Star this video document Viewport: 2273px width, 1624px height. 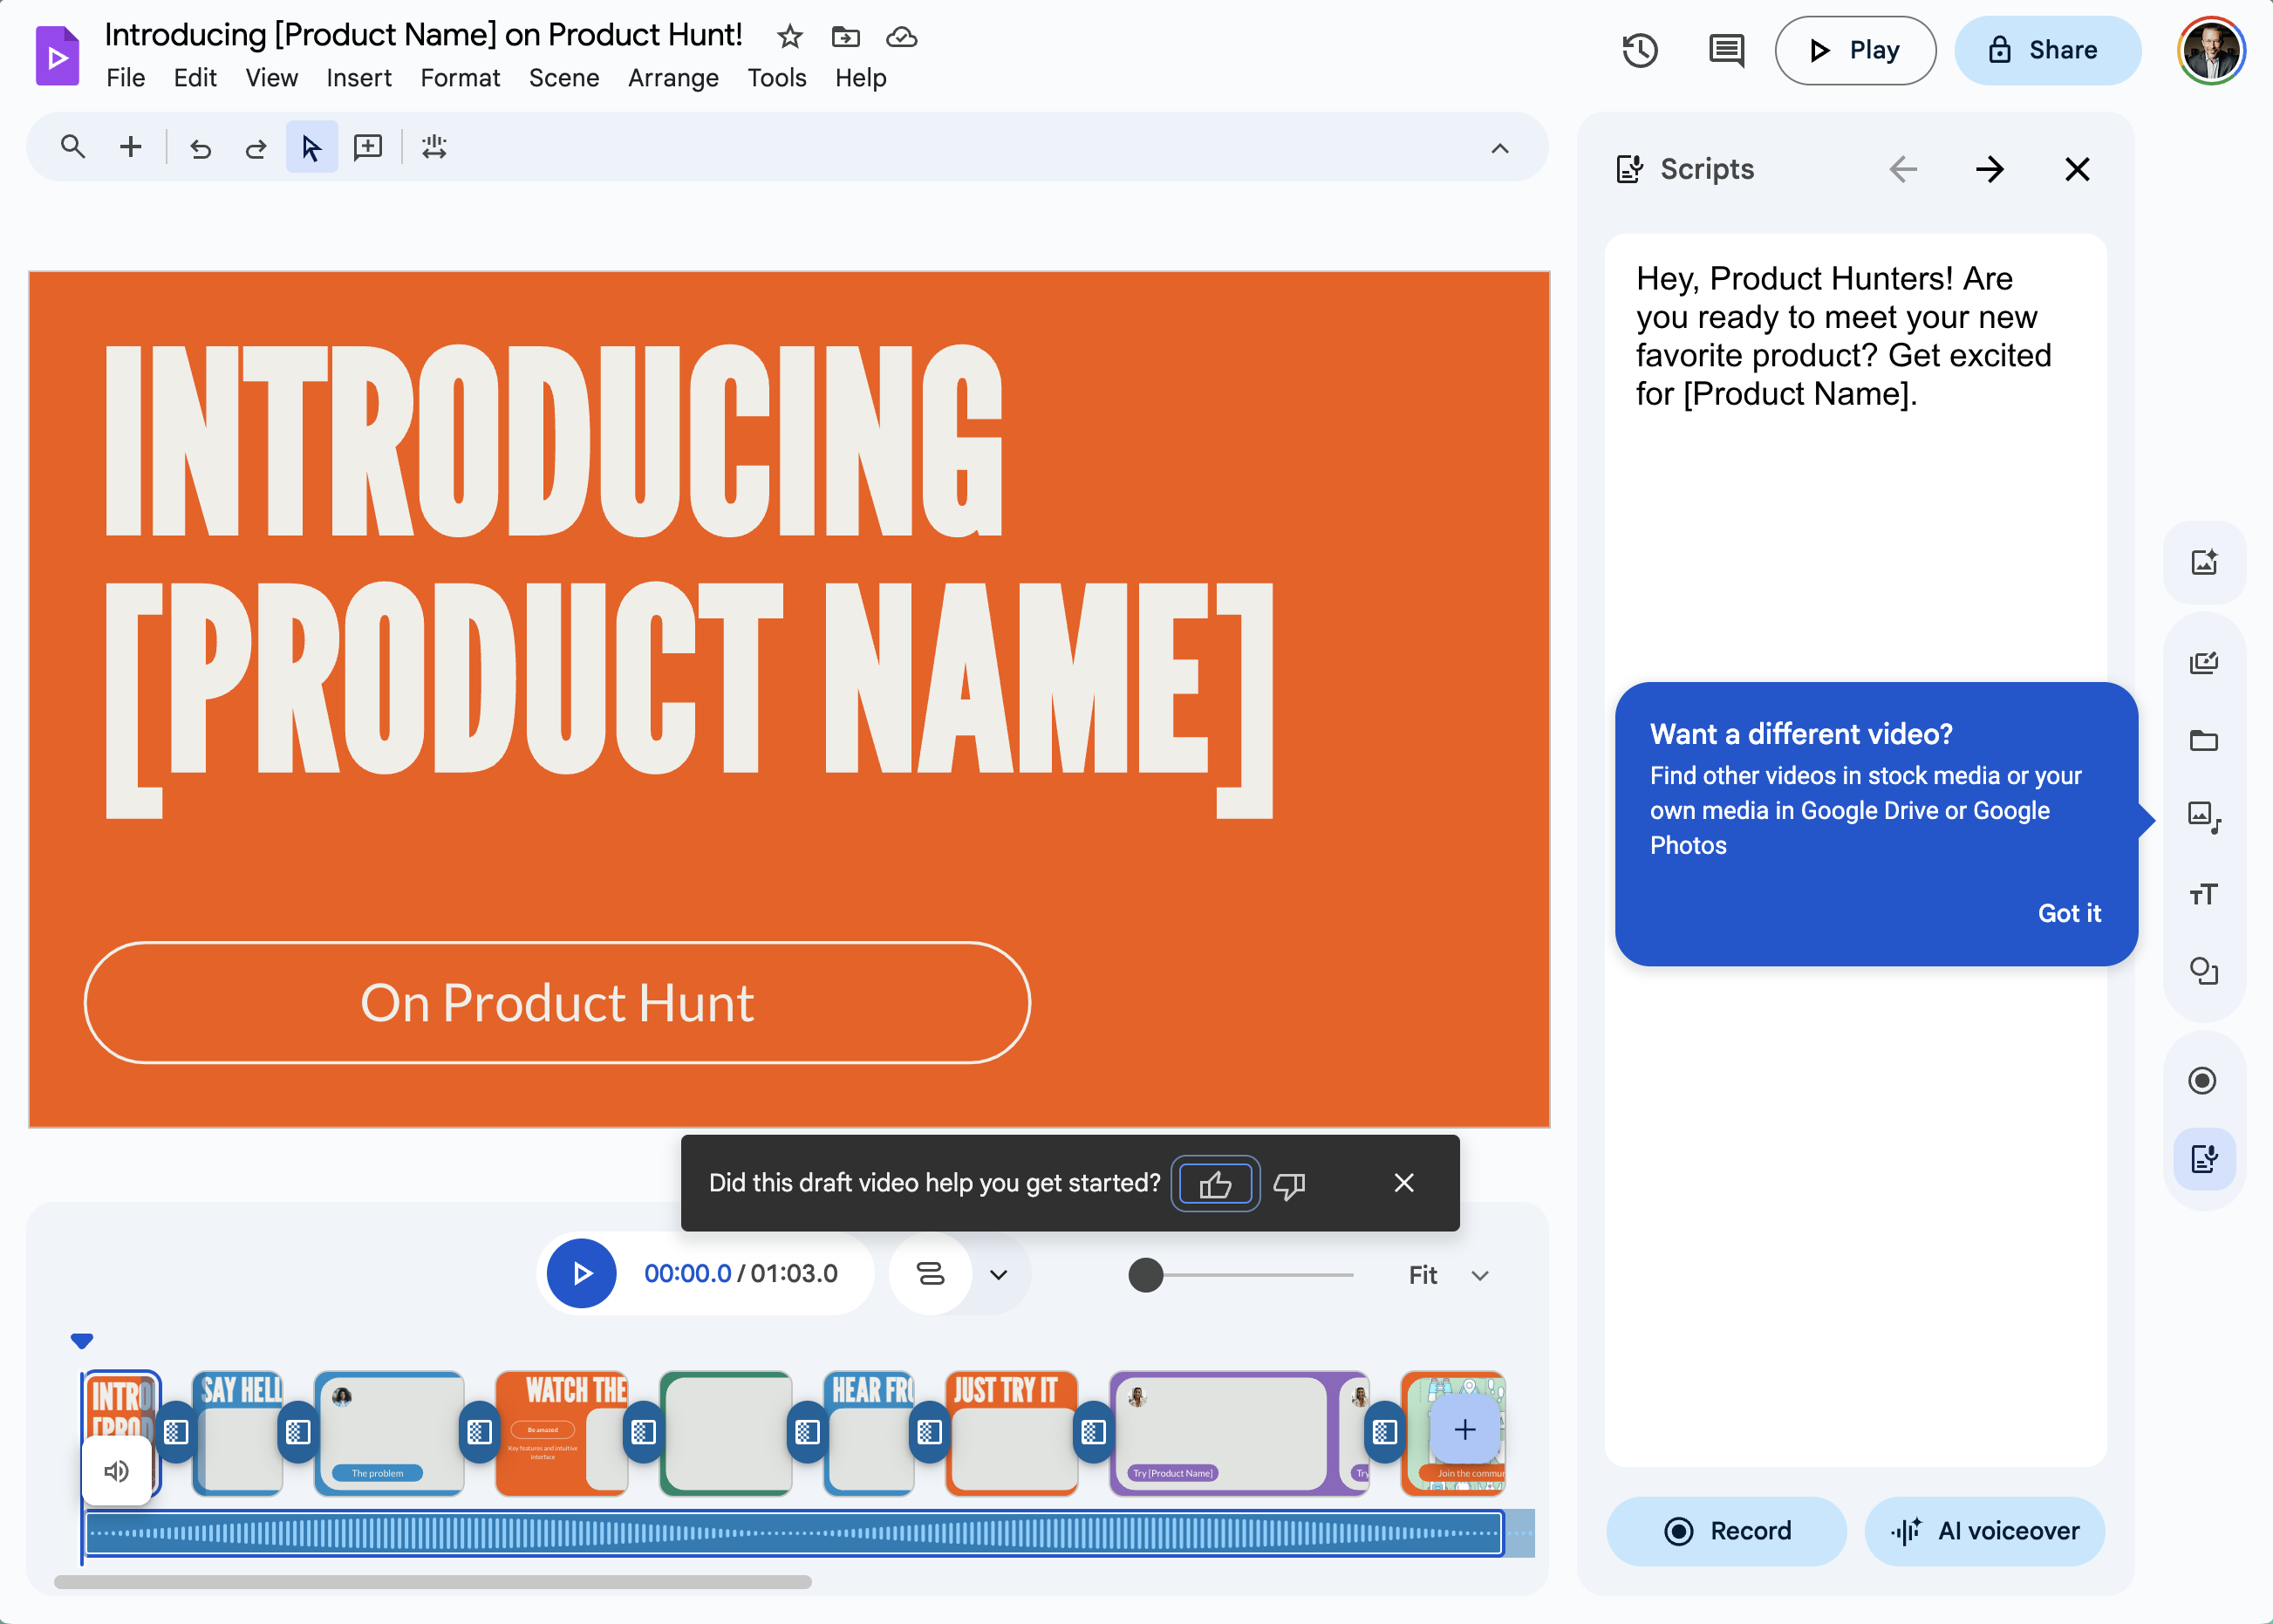pyautogui.click(x=789, y=37)
